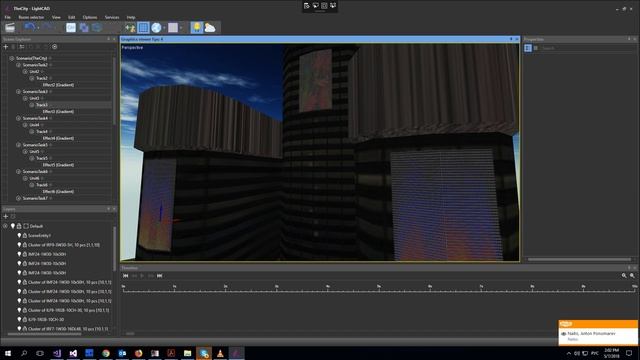Click the timeline ruler near the middle
This screenshot has height=360, width=640.
click(379, 289)
